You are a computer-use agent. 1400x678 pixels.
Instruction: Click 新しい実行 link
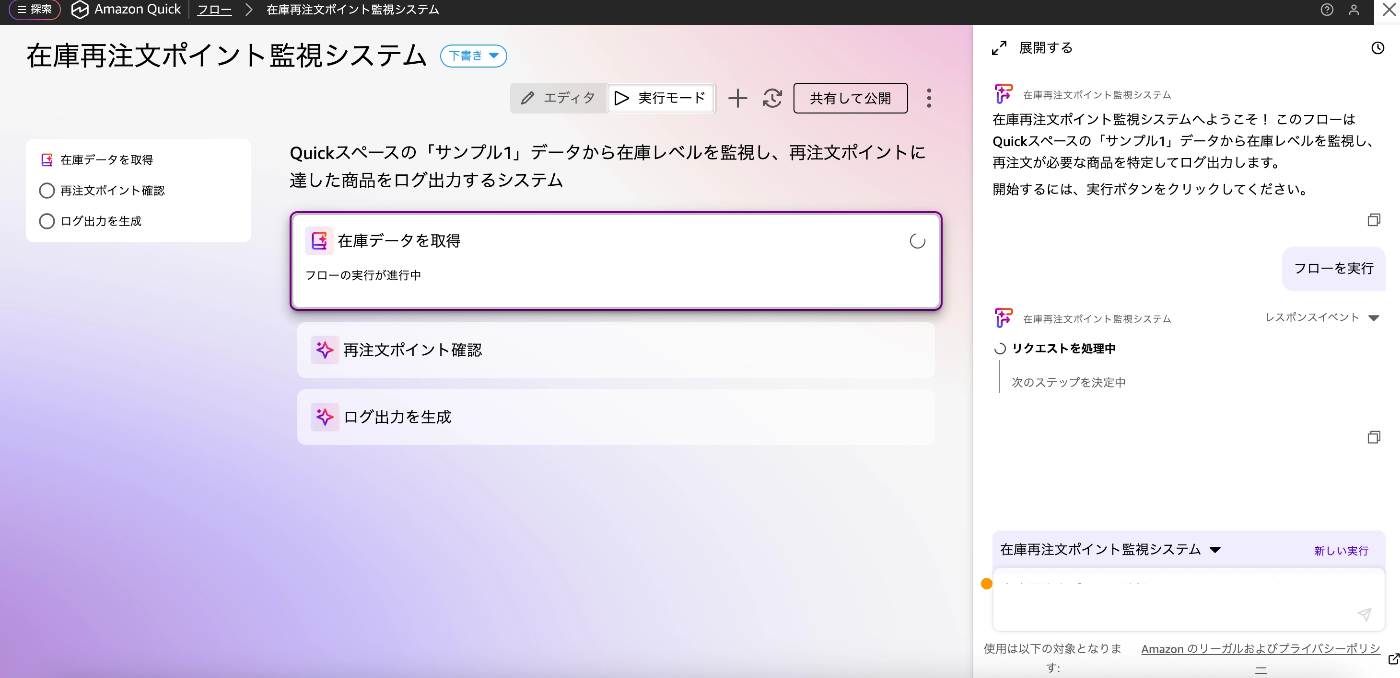click(x=1341, y=551)
